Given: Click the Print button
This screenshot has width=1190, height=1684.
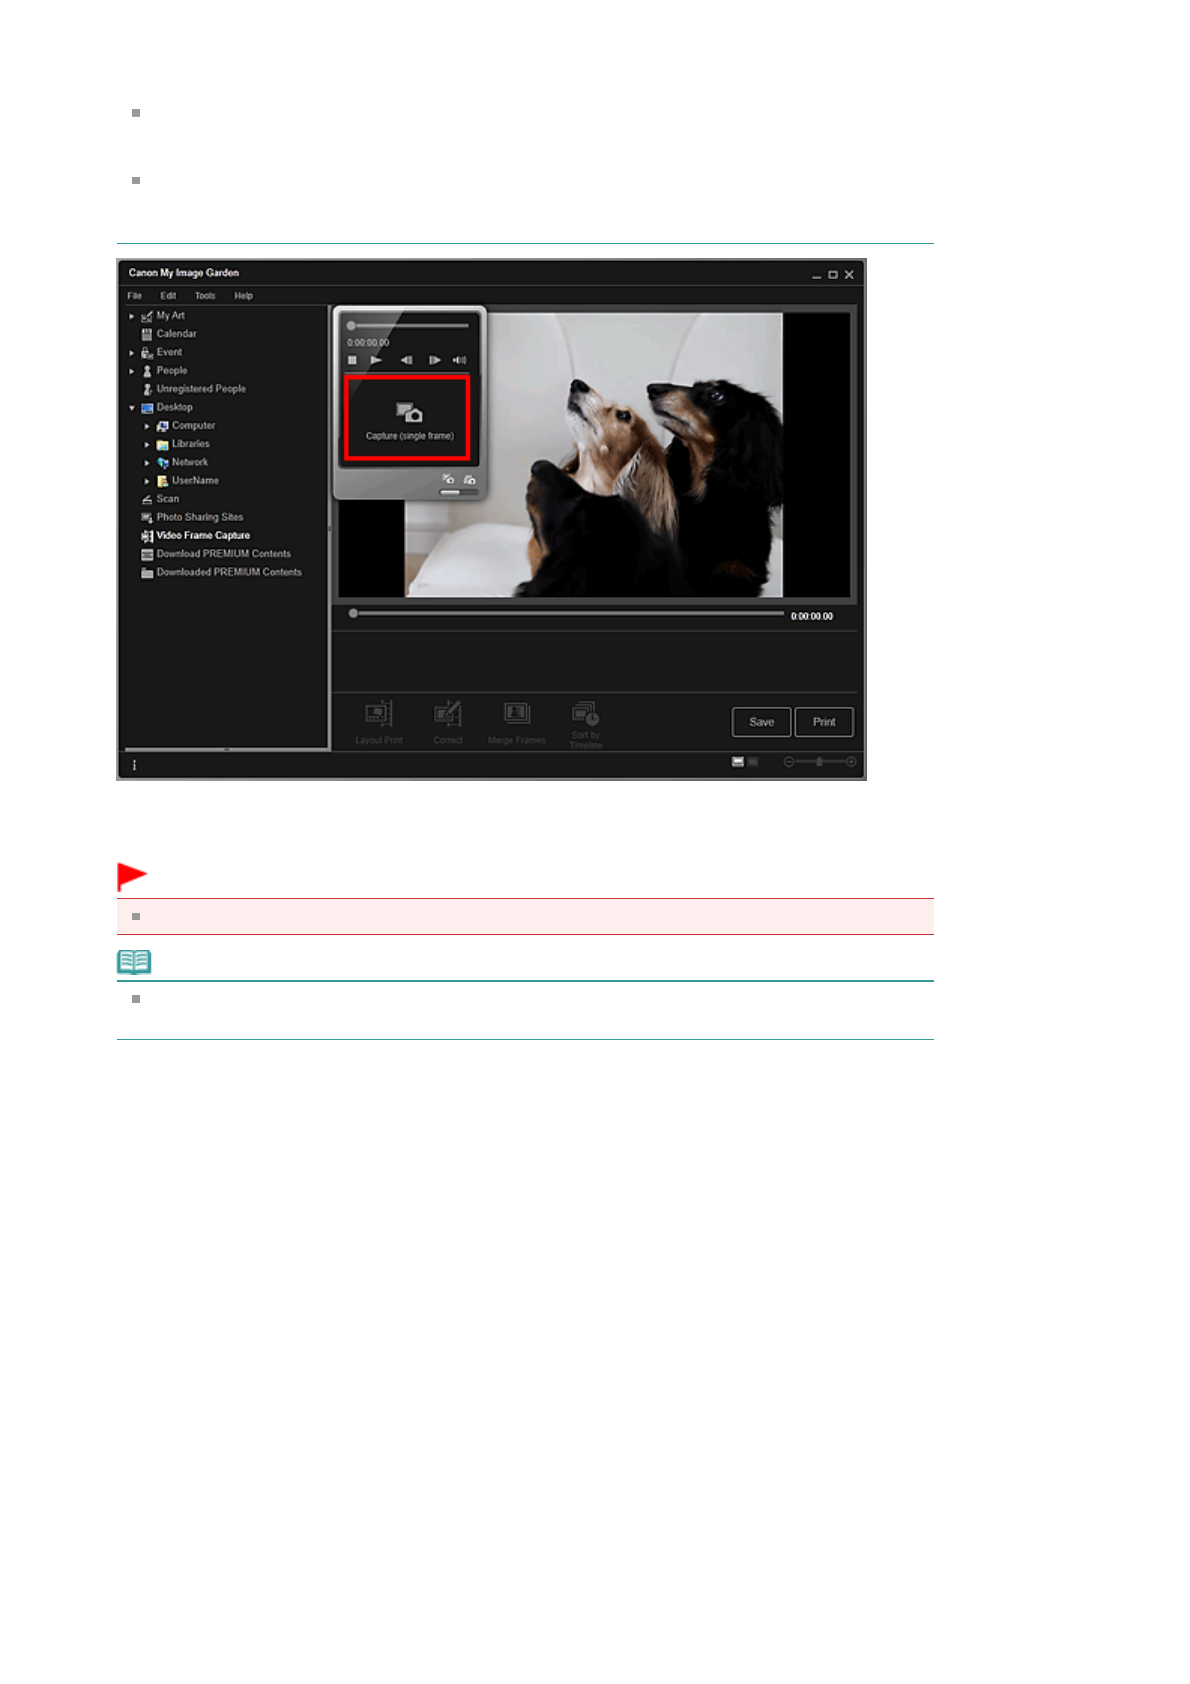Looking at the screenshot, I should point(823,722).
